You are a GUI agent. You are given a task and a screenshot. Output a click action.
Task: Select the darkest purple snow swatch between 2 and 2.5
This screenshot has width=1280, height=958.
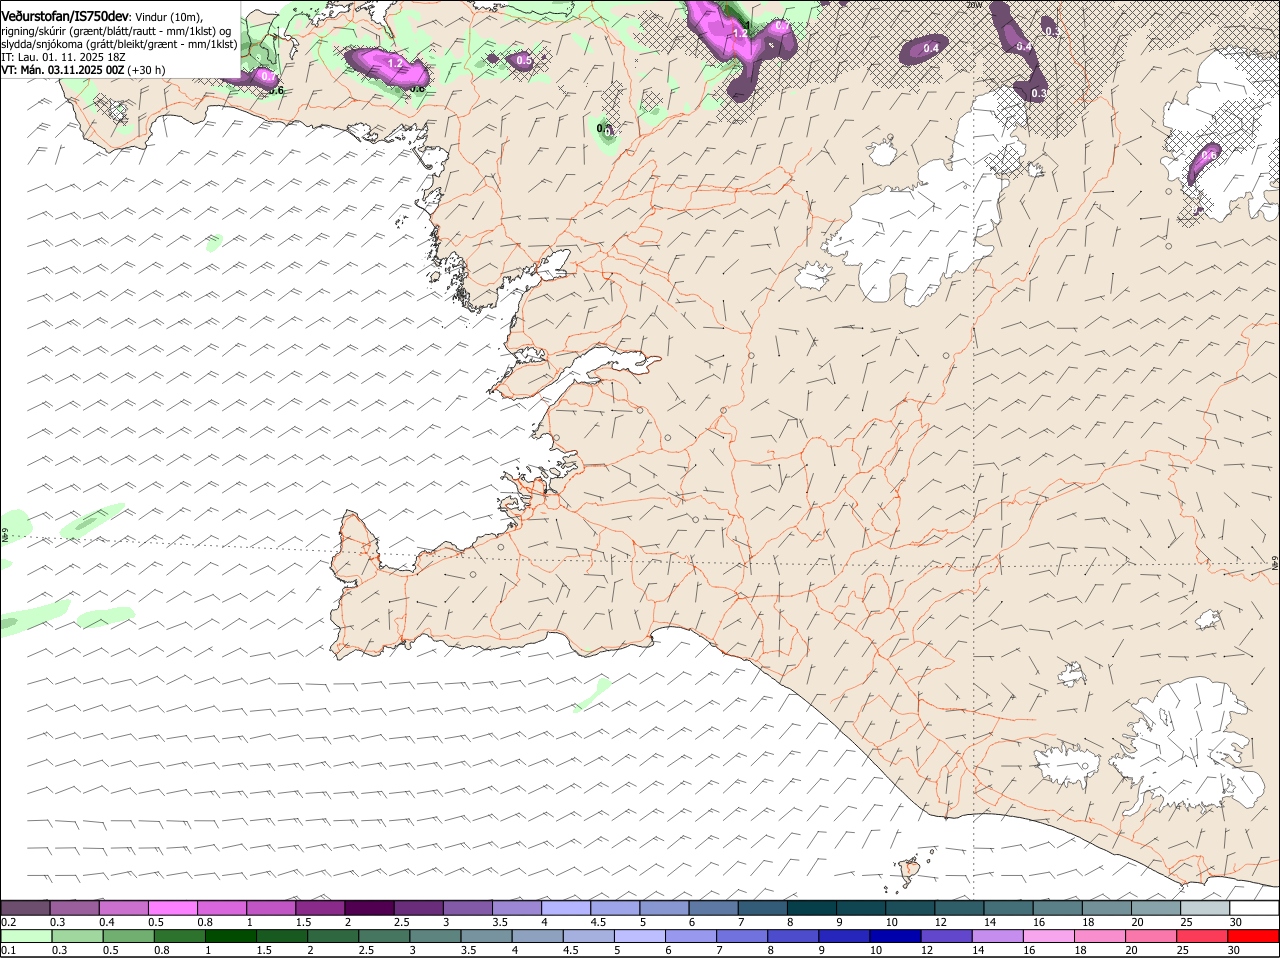(x=369, y=908)
